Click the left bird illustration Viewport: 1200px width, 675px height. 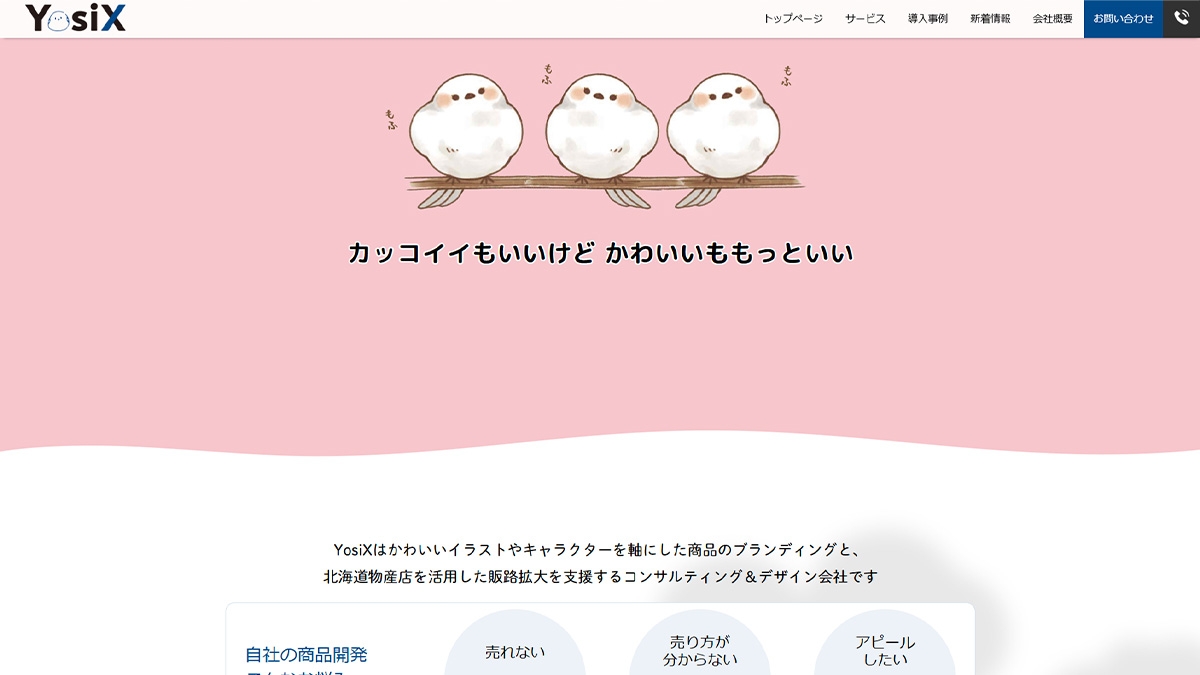click(x=467, y=126)
